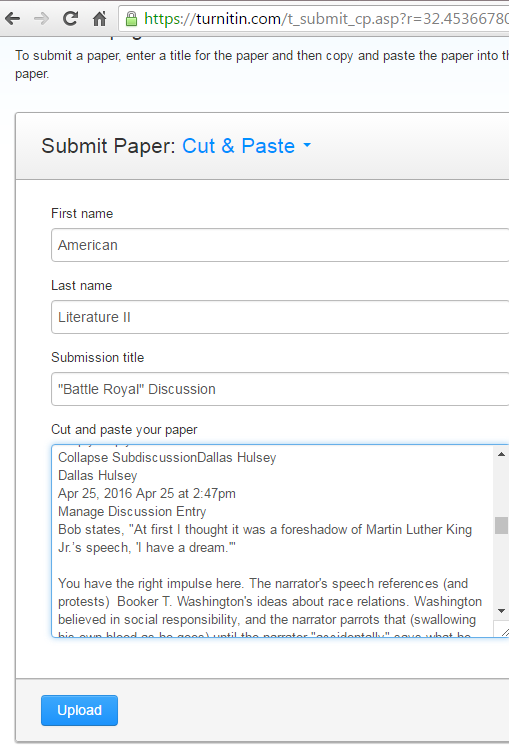Click the First name field containing American
This screenshot has height=746, width=509.
(280, 245)
